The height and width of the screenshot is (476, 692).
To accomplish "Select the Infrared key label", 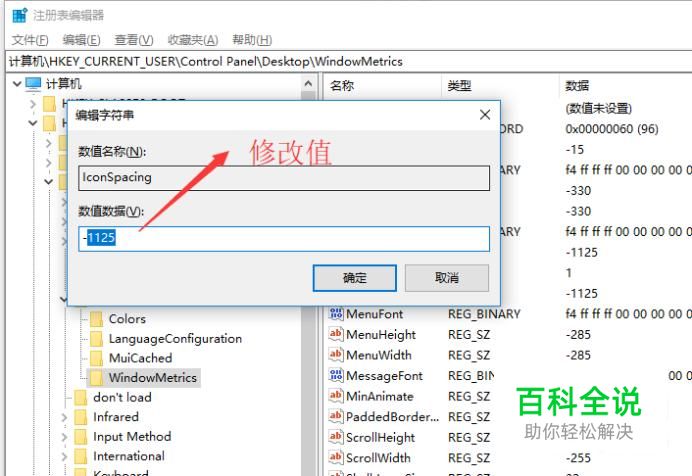I will [116, 417].
